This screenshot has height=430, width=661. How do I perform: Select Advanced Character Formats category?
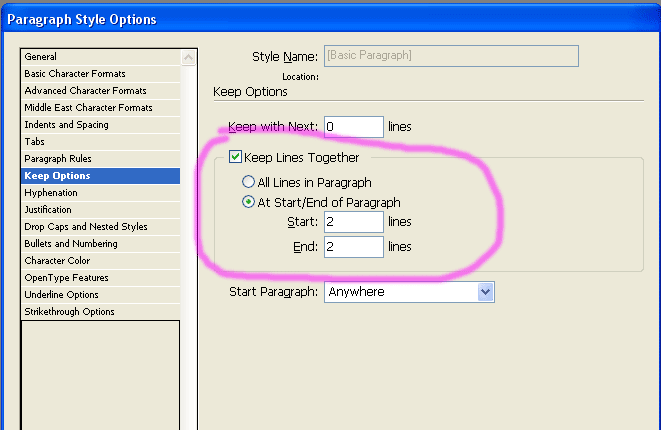point(100,91)
